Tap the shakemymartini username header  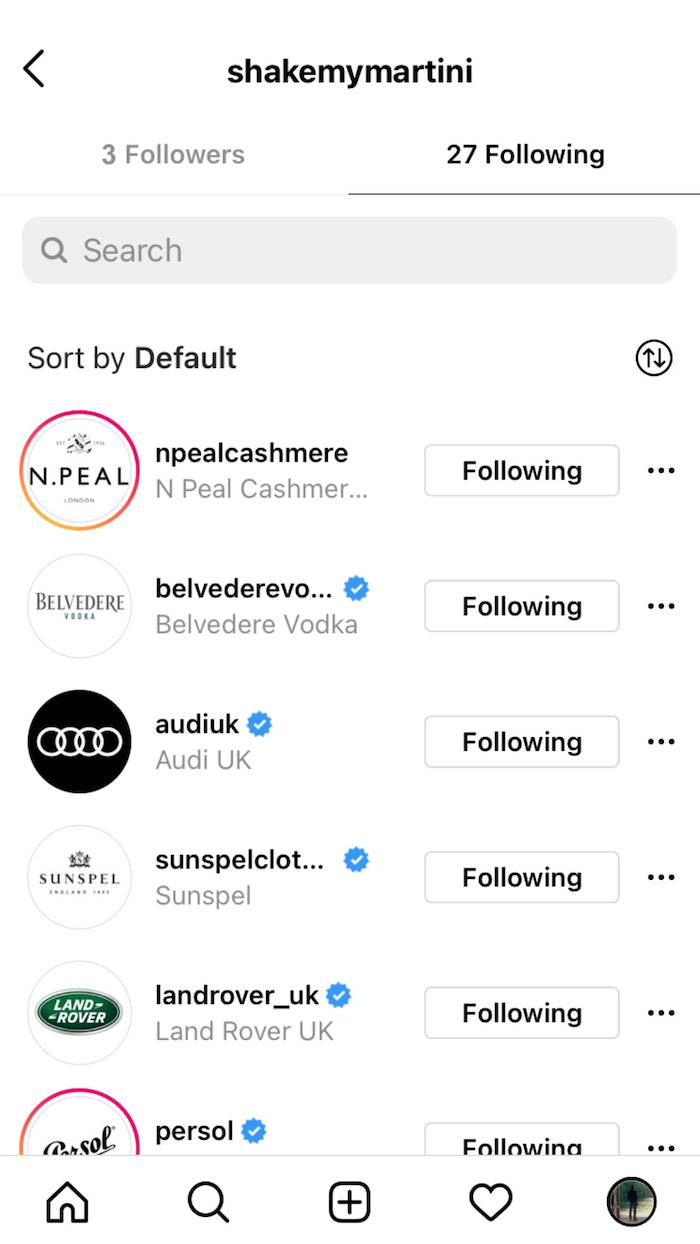349,68
